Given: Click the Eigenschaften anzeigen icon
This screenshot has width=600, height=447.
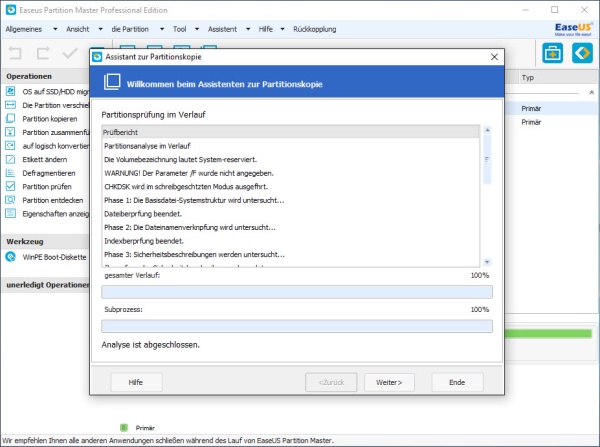Looking at the screenshot, I should [x=10, y=213].
